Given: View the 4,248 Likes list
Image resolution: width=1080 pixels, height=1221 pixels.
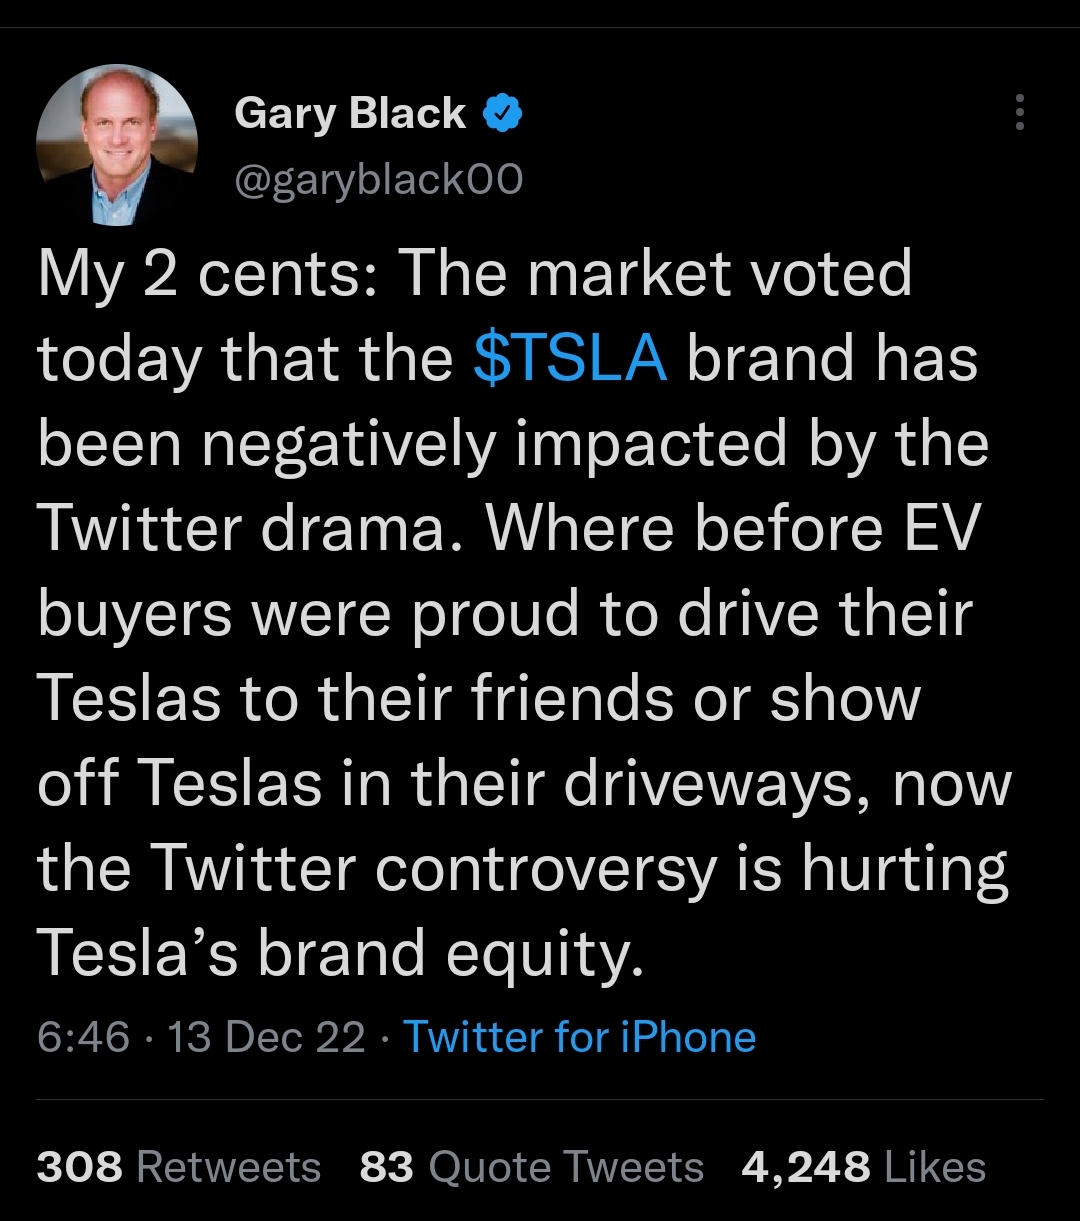Looking at the screenshot, I should pos(863,1167).
